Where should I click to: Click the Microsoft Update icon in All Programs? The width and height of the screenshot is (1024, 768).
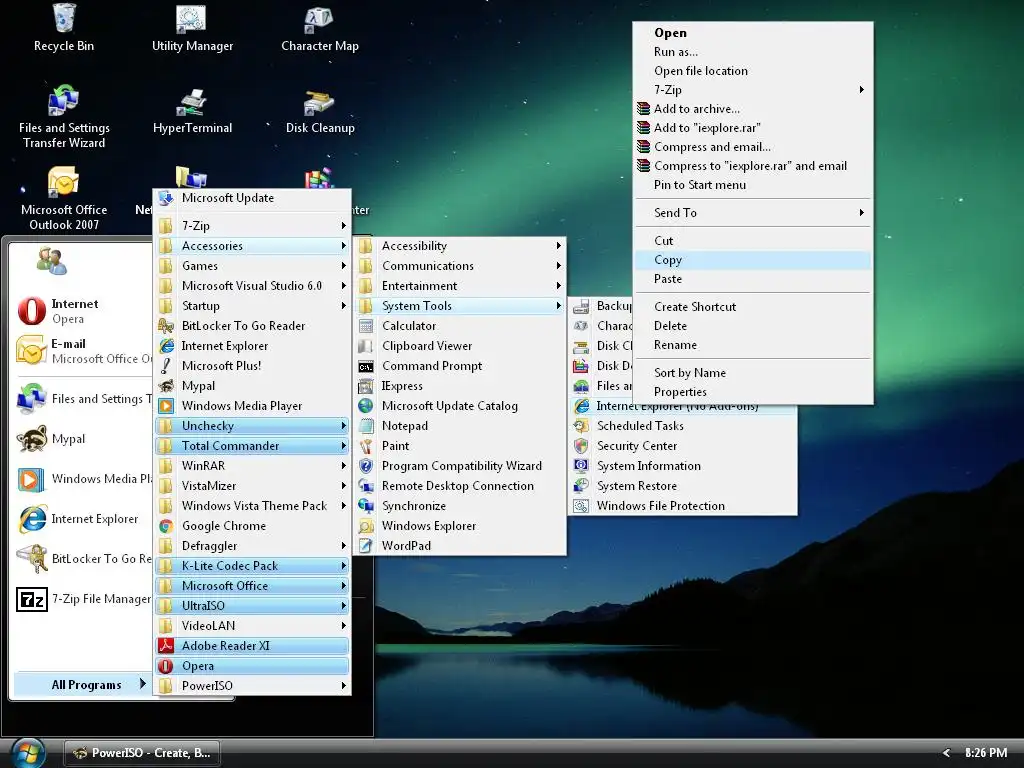coord(166,198)
